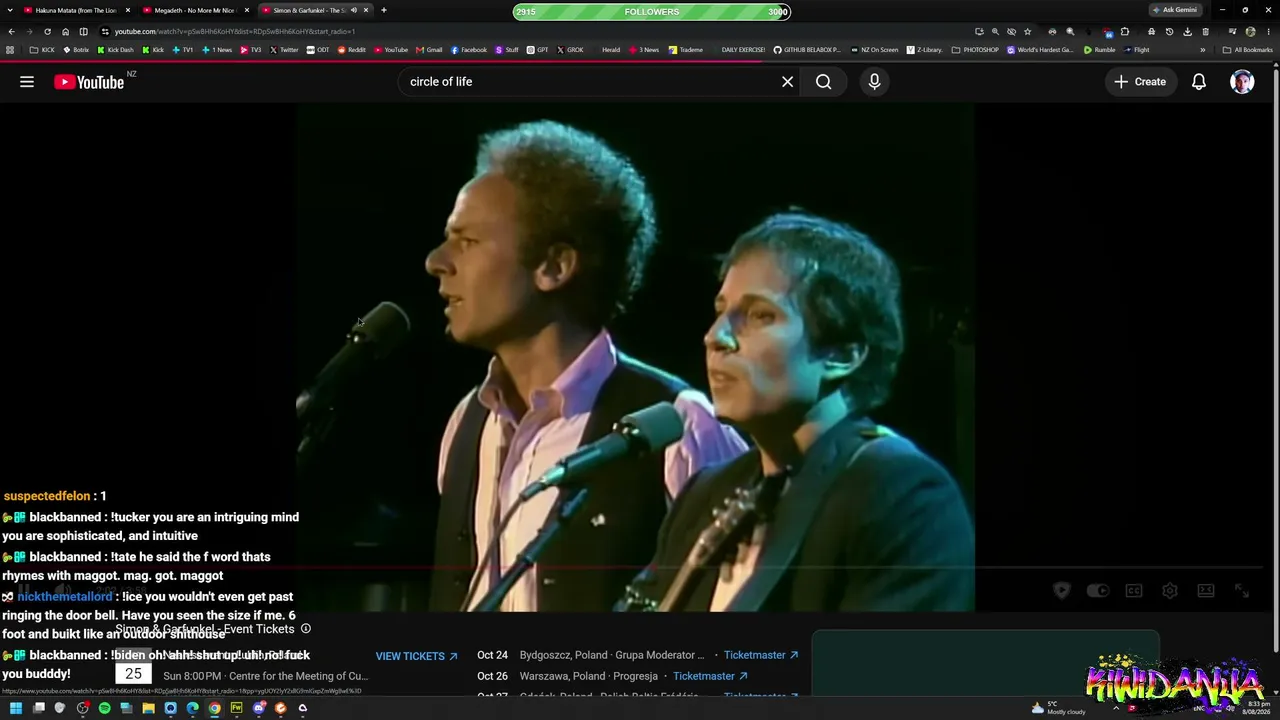Enter full screen video mode

pos(1242,591)
